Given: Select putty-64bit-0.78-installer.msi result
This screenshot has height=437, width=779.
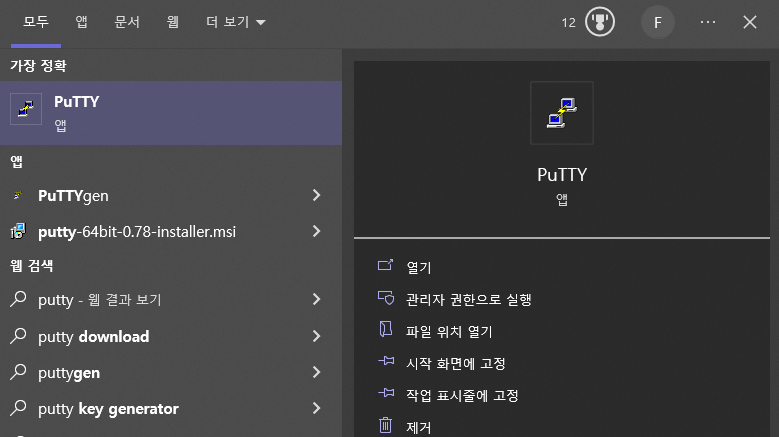Looking at the screenshot, I should tap(171, 231).
